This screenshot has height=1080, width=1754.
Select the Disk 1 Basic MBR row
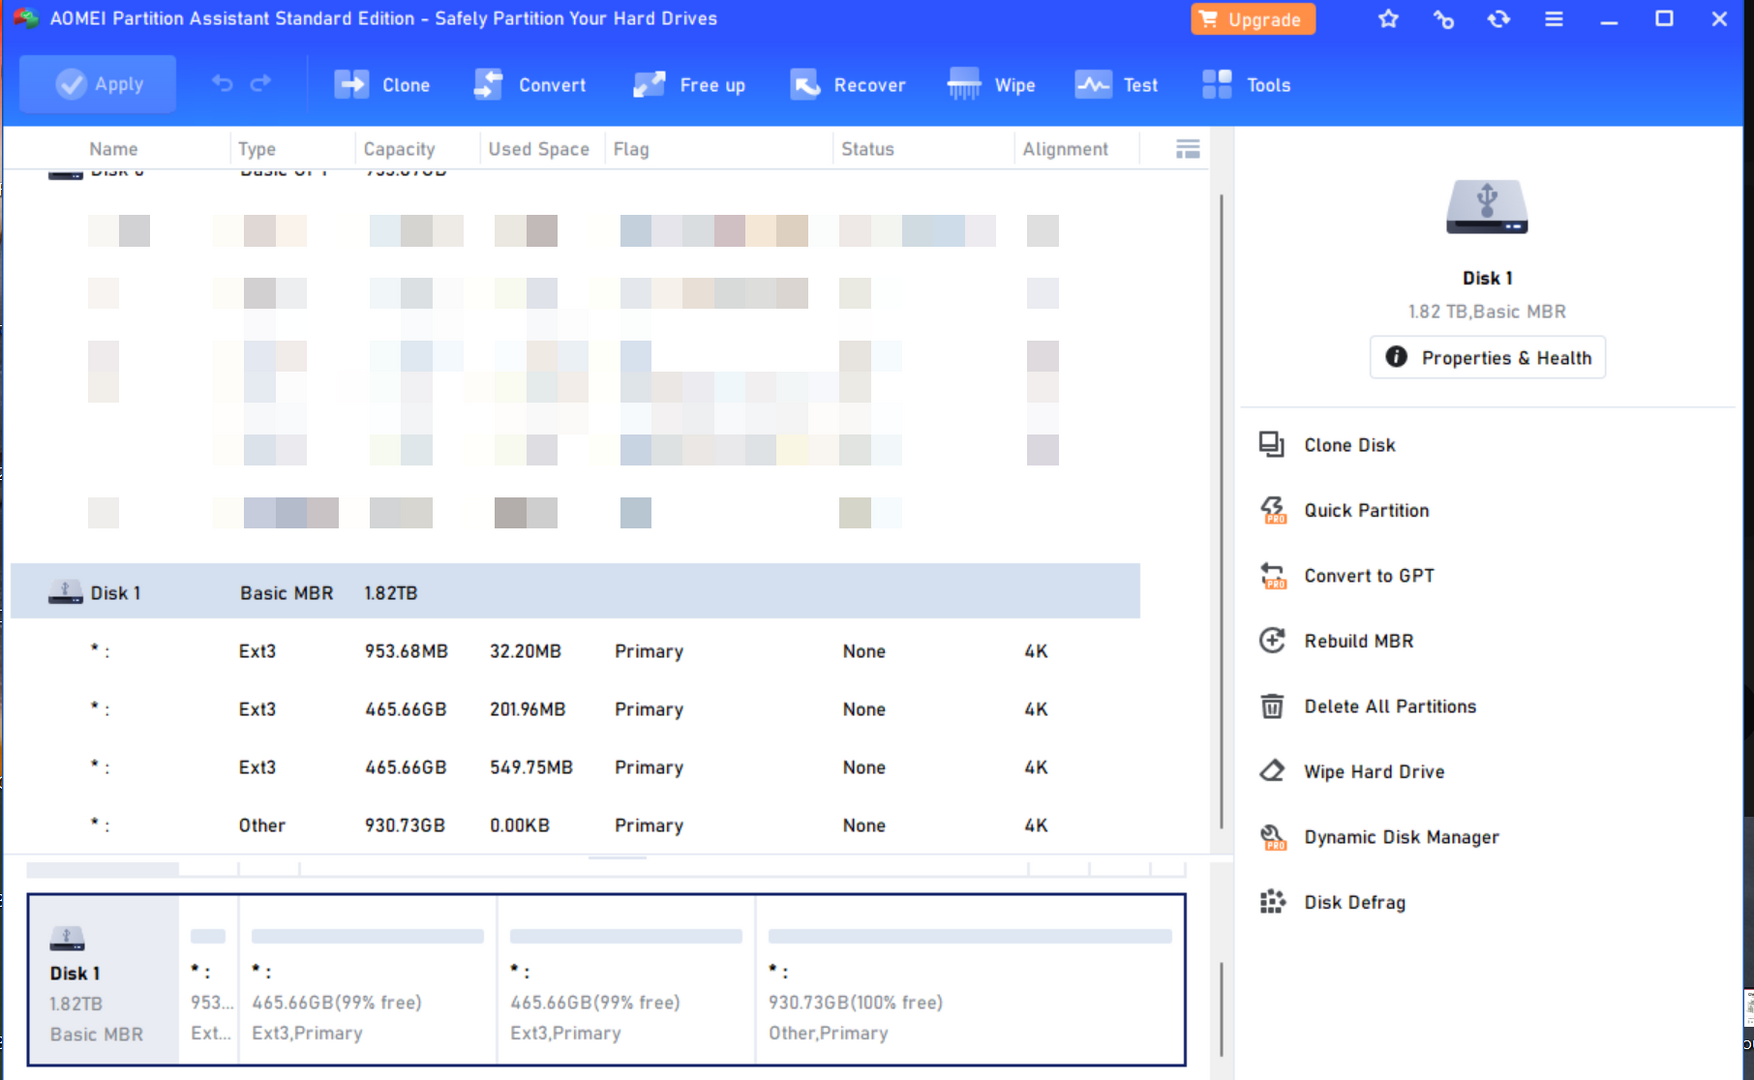(x=575, y=592)
